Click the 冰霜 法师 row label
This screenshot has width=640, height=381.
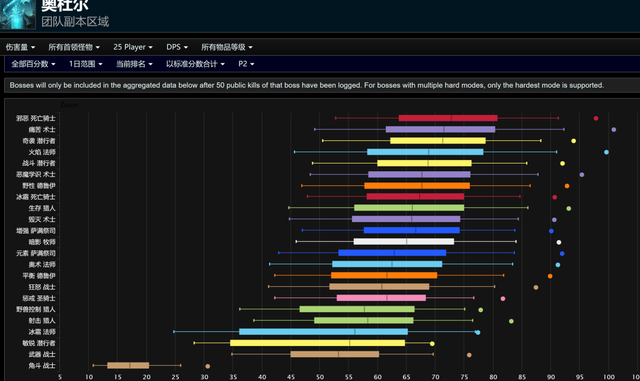tap(42, 332)
